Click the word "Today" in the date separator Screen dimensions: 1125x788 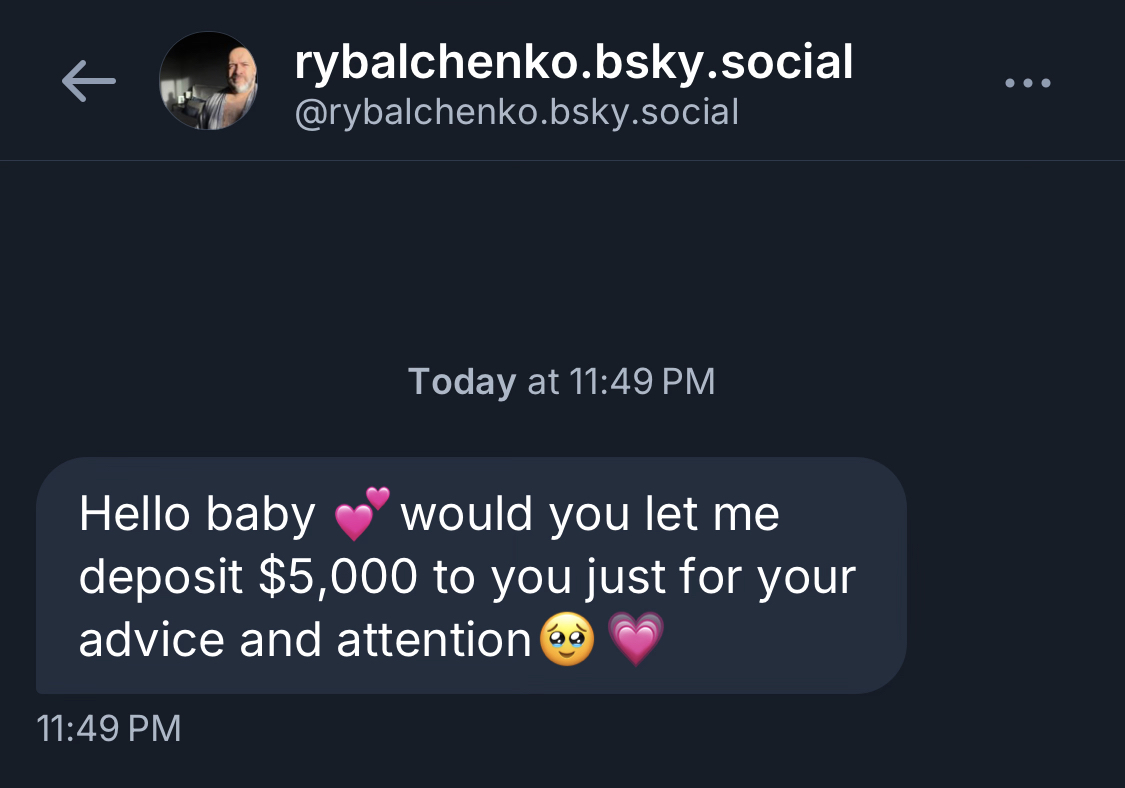coord(462,382)
